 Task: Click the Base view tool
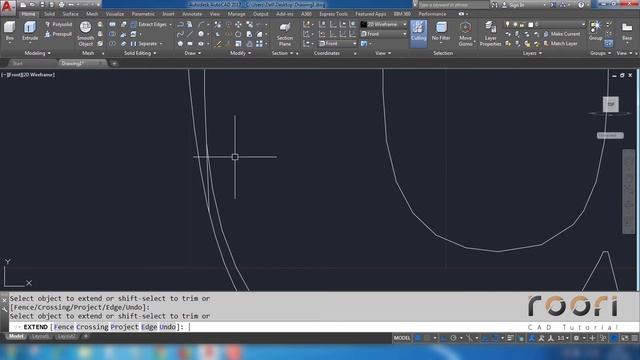pyautogui.click(x=627, y=31)
